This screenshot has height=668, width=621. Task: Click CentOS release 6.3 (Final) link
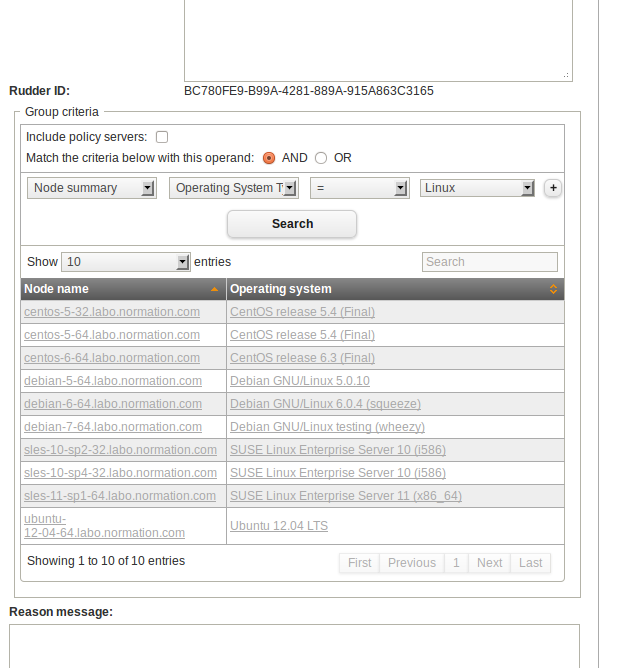(302, 358)
